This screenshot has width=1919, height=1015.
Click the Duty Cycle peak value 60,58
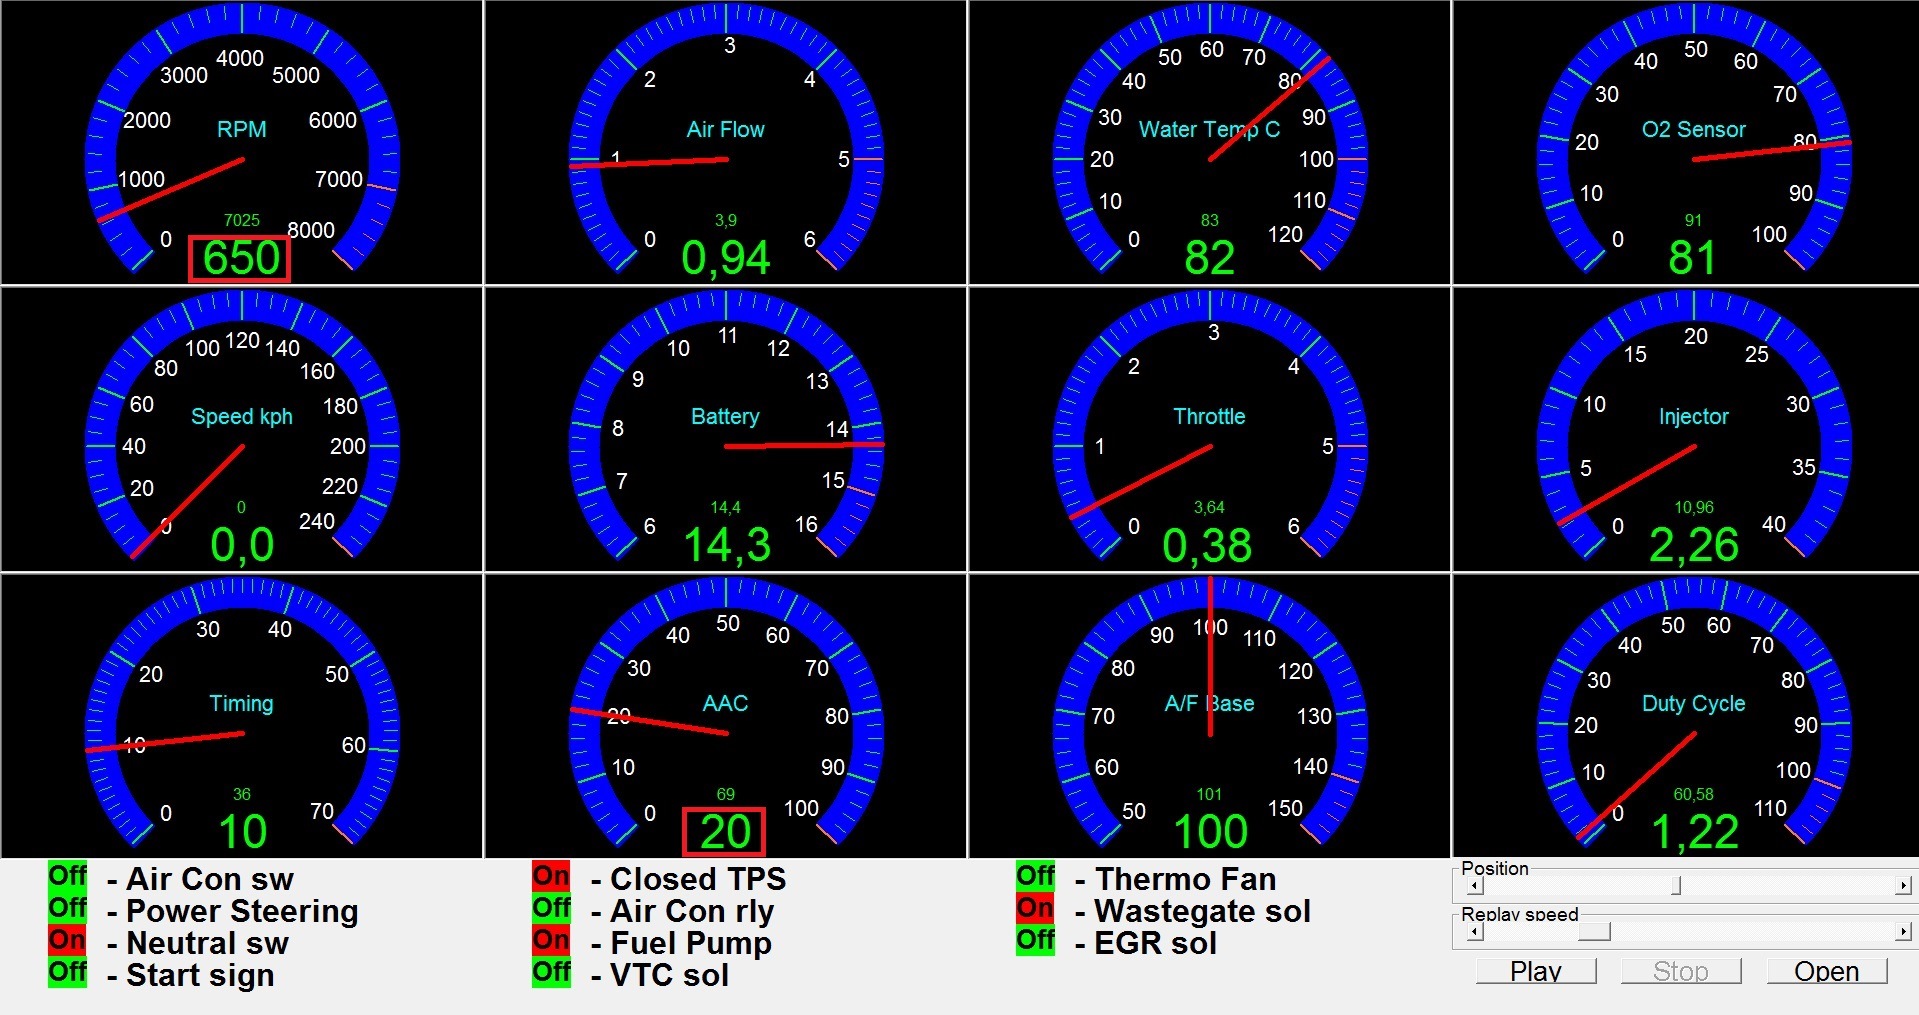coord(1693,795)
